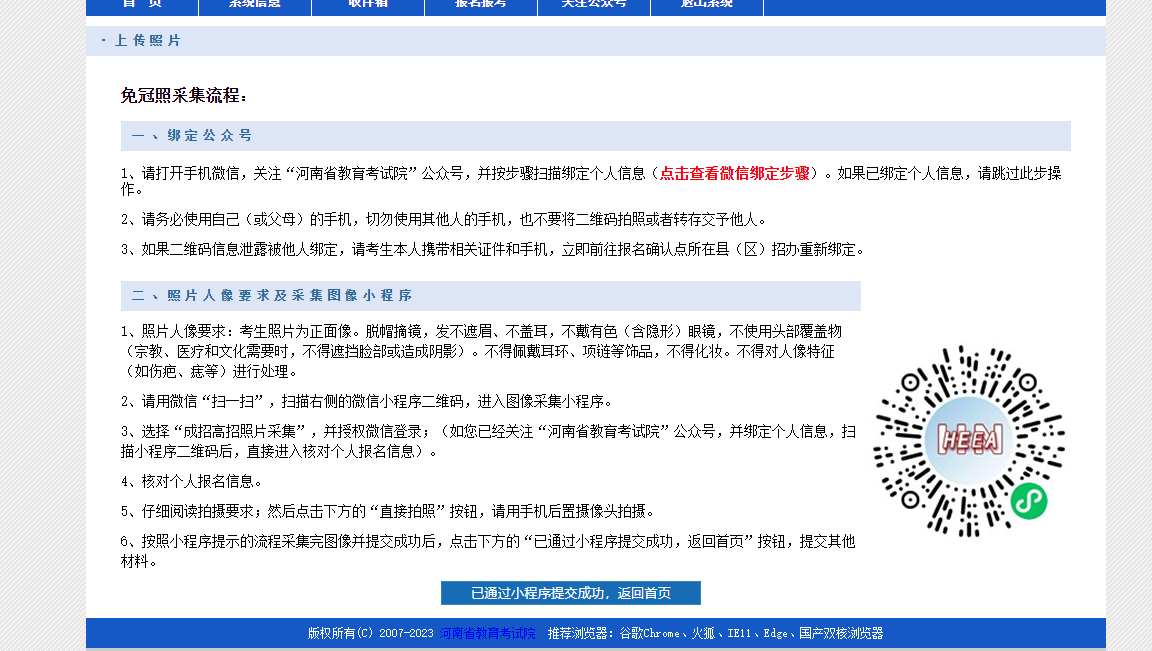Viewport: 1152px width, 651px height.
Task: Click the 免冠照采集流程 title
Action: click(x=184, y=96)
